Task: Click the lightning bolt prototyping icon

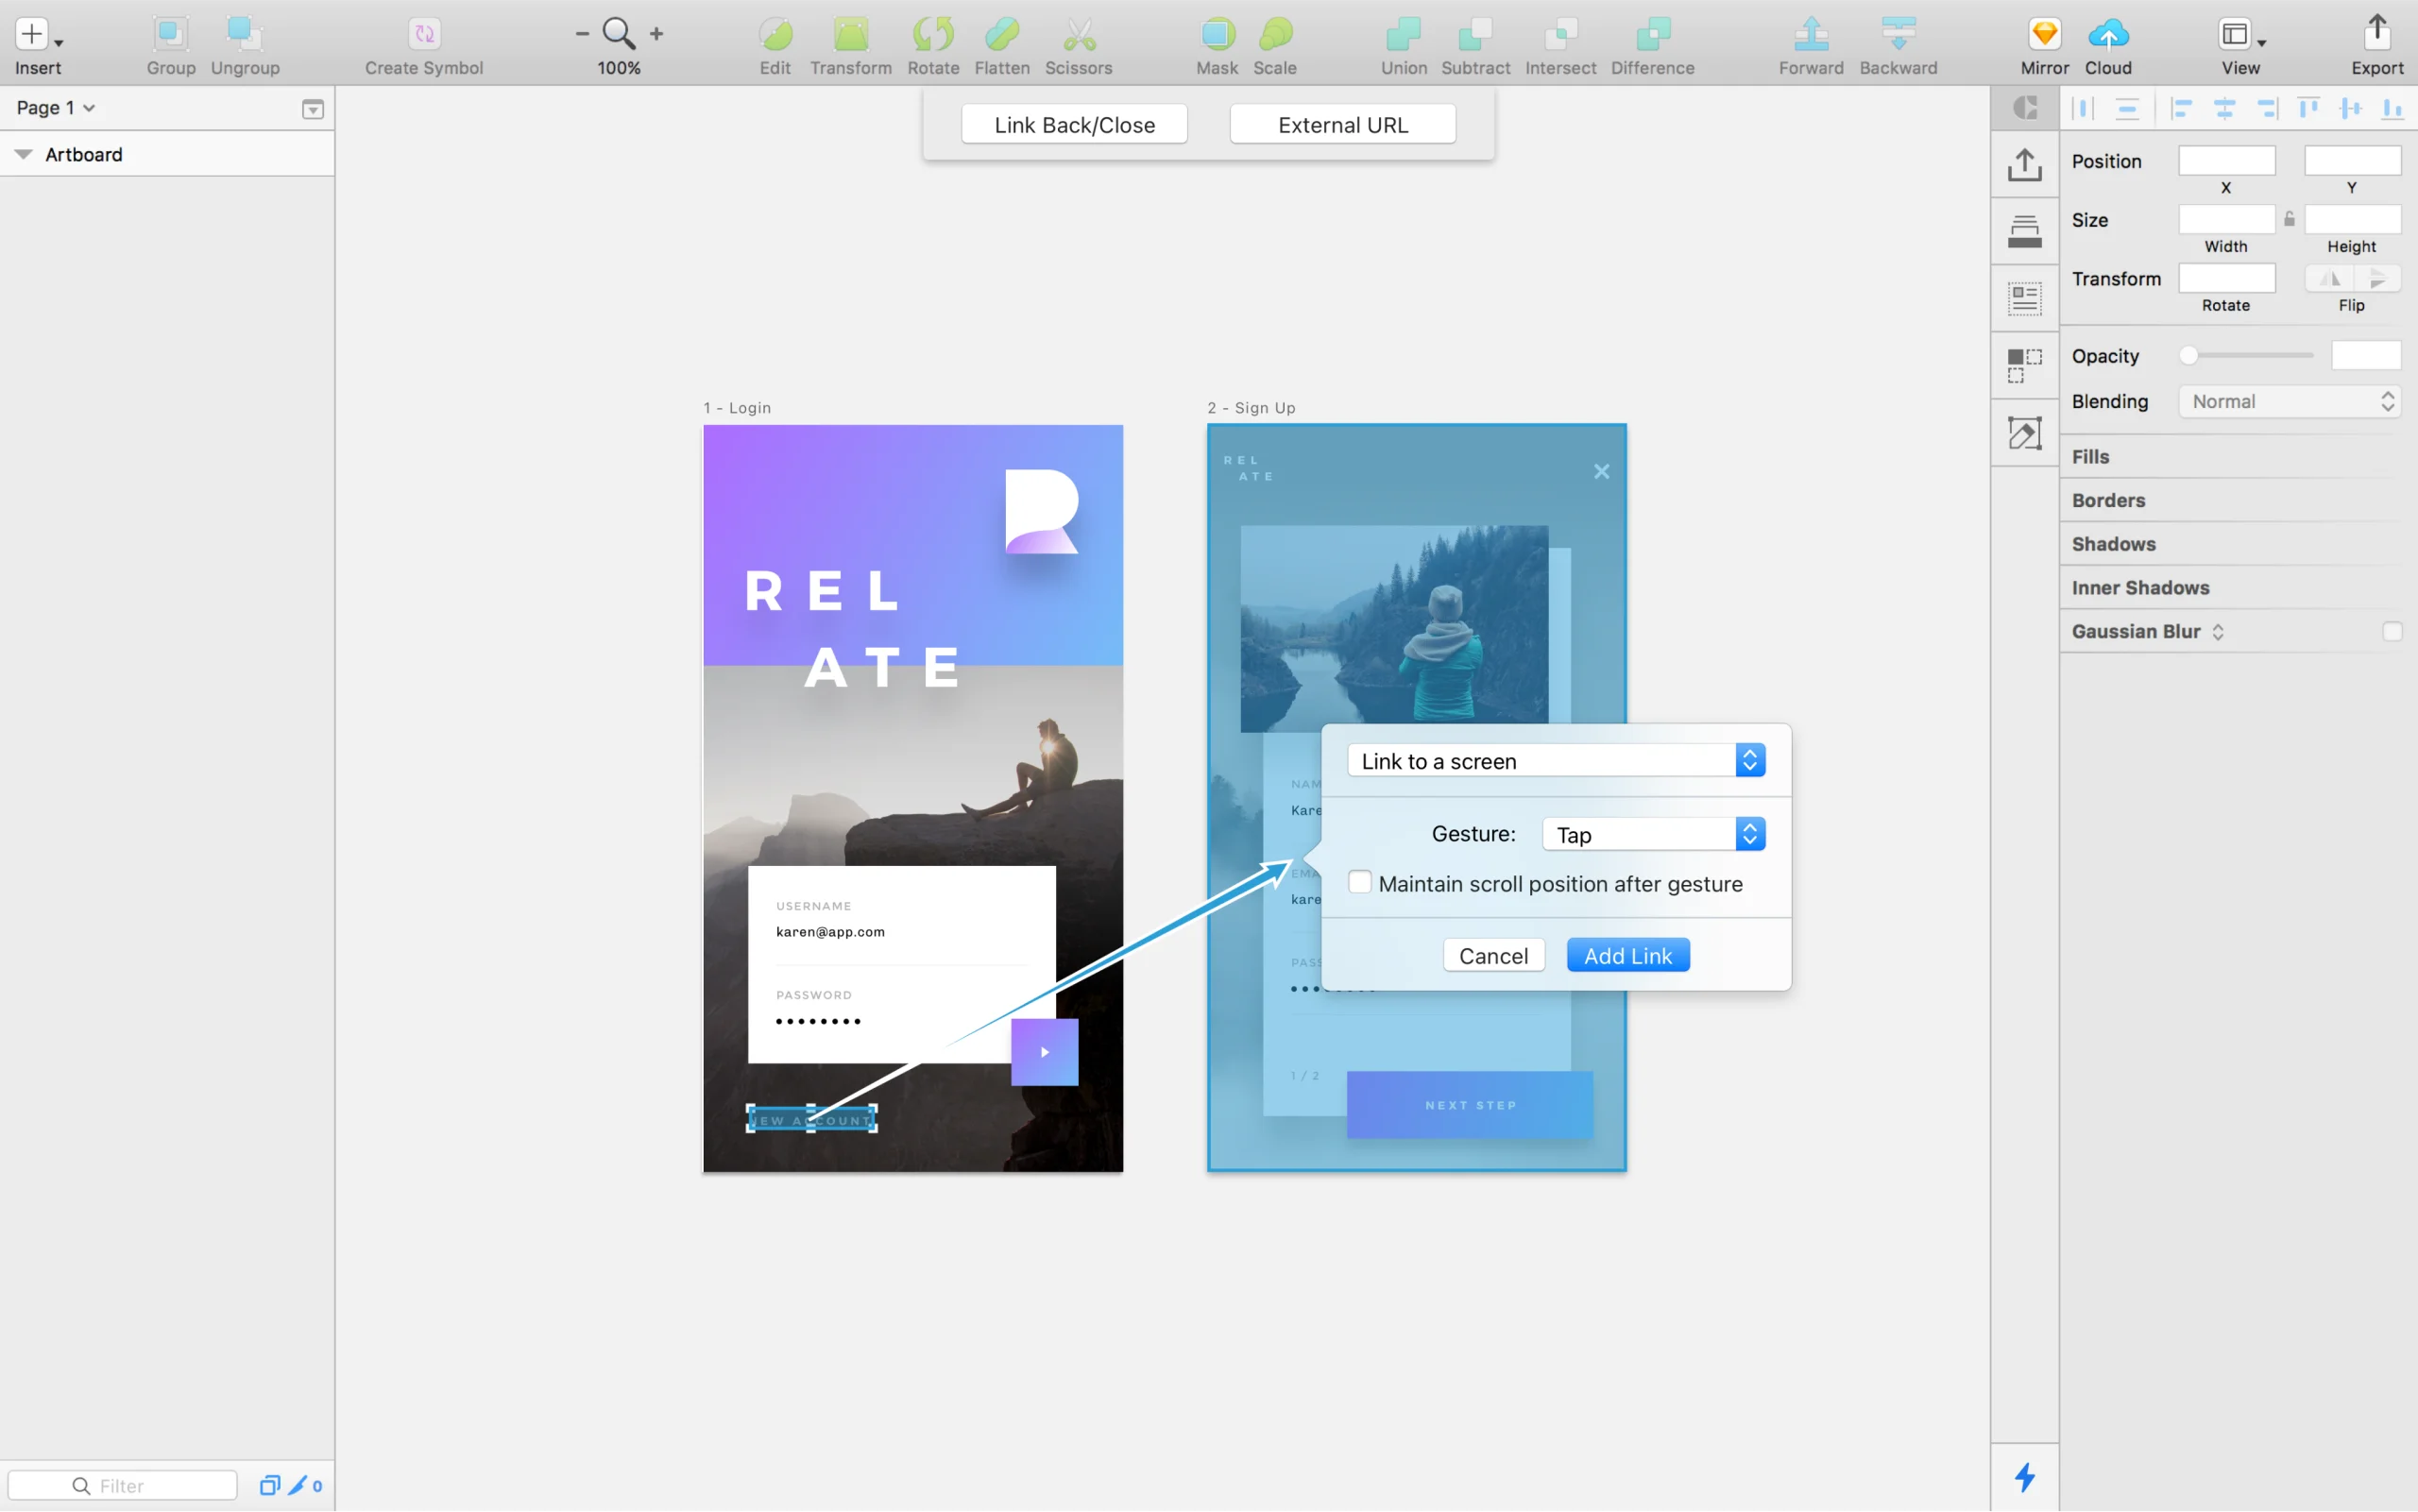Action: tap(2024, 1476)
